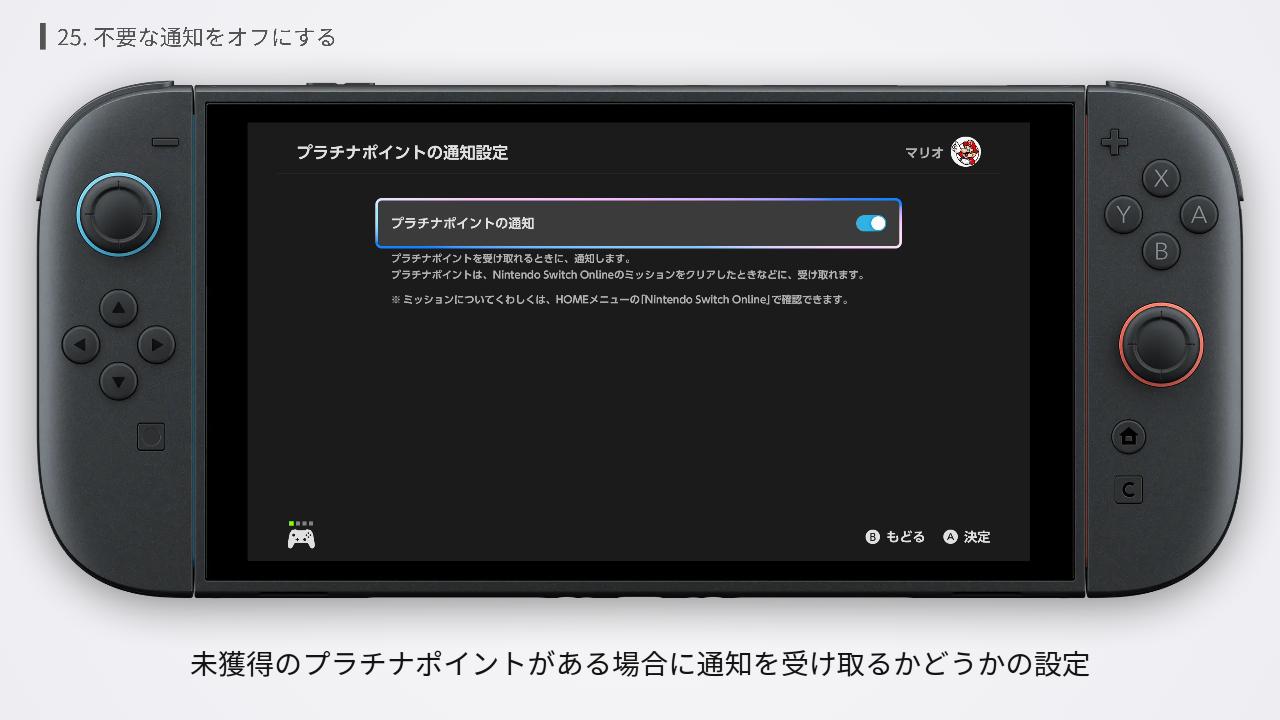Click the 決定 confirm command
Screen dimensions: 1280x720
point(976,537)
